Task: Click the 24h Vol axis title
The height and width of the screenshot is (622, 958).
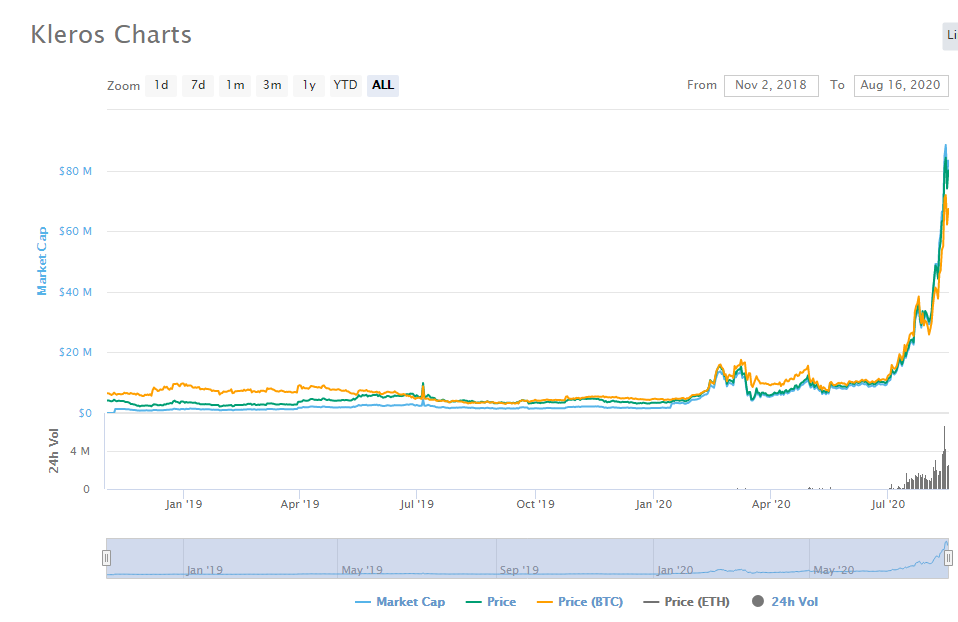Action: pos(54,451)
